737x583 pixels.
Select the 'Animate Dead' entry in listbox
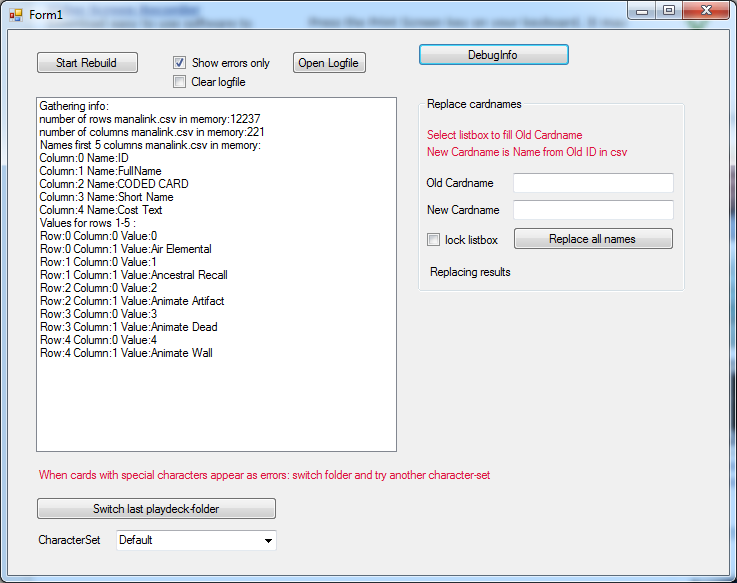[128, 327]
